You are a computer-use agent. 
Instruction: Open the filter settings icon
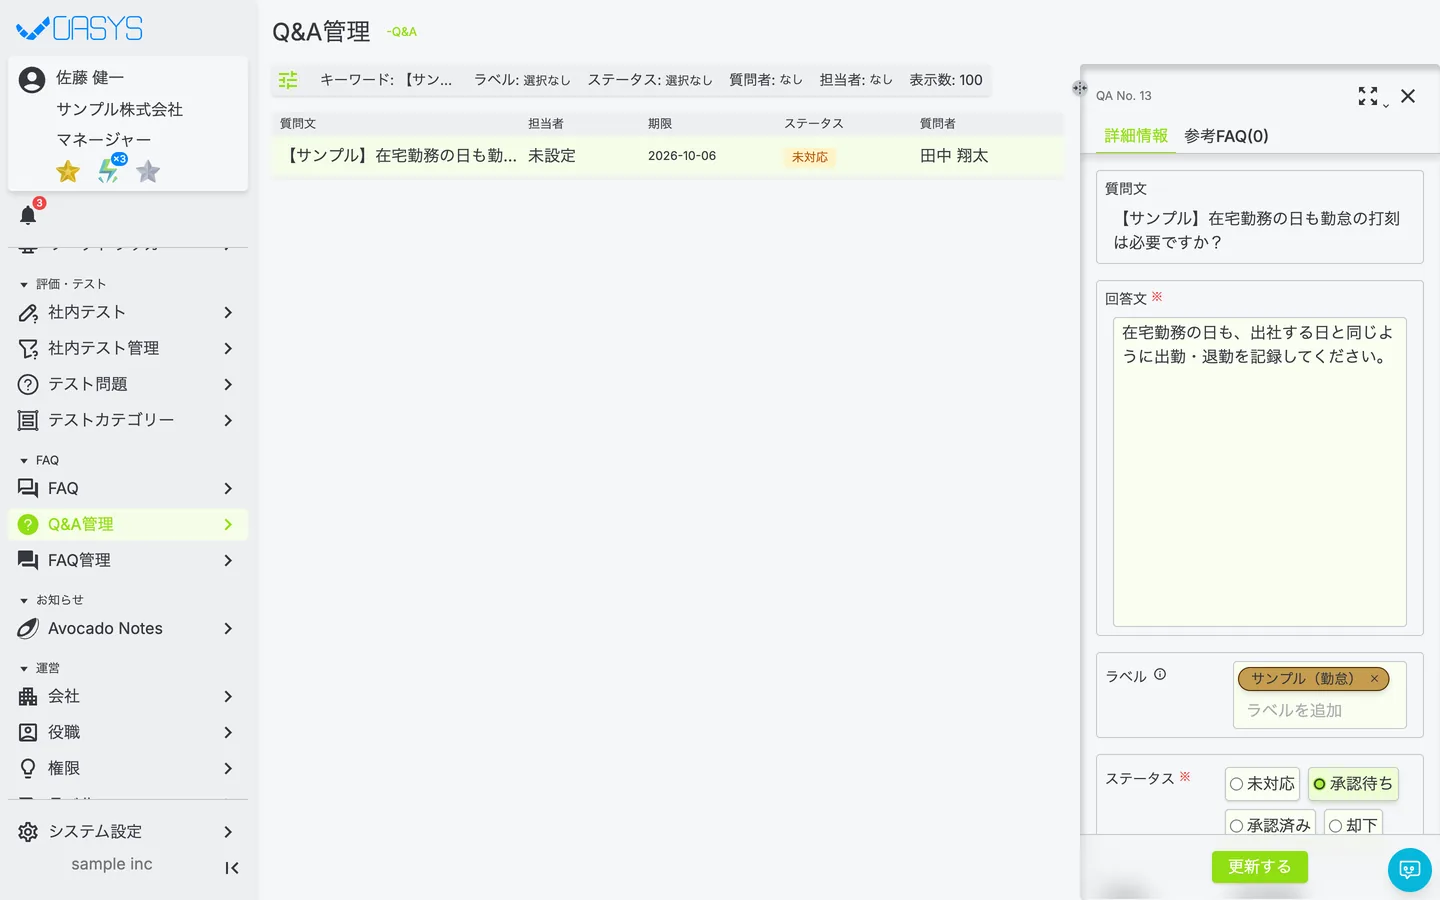(x=288, y=80)
